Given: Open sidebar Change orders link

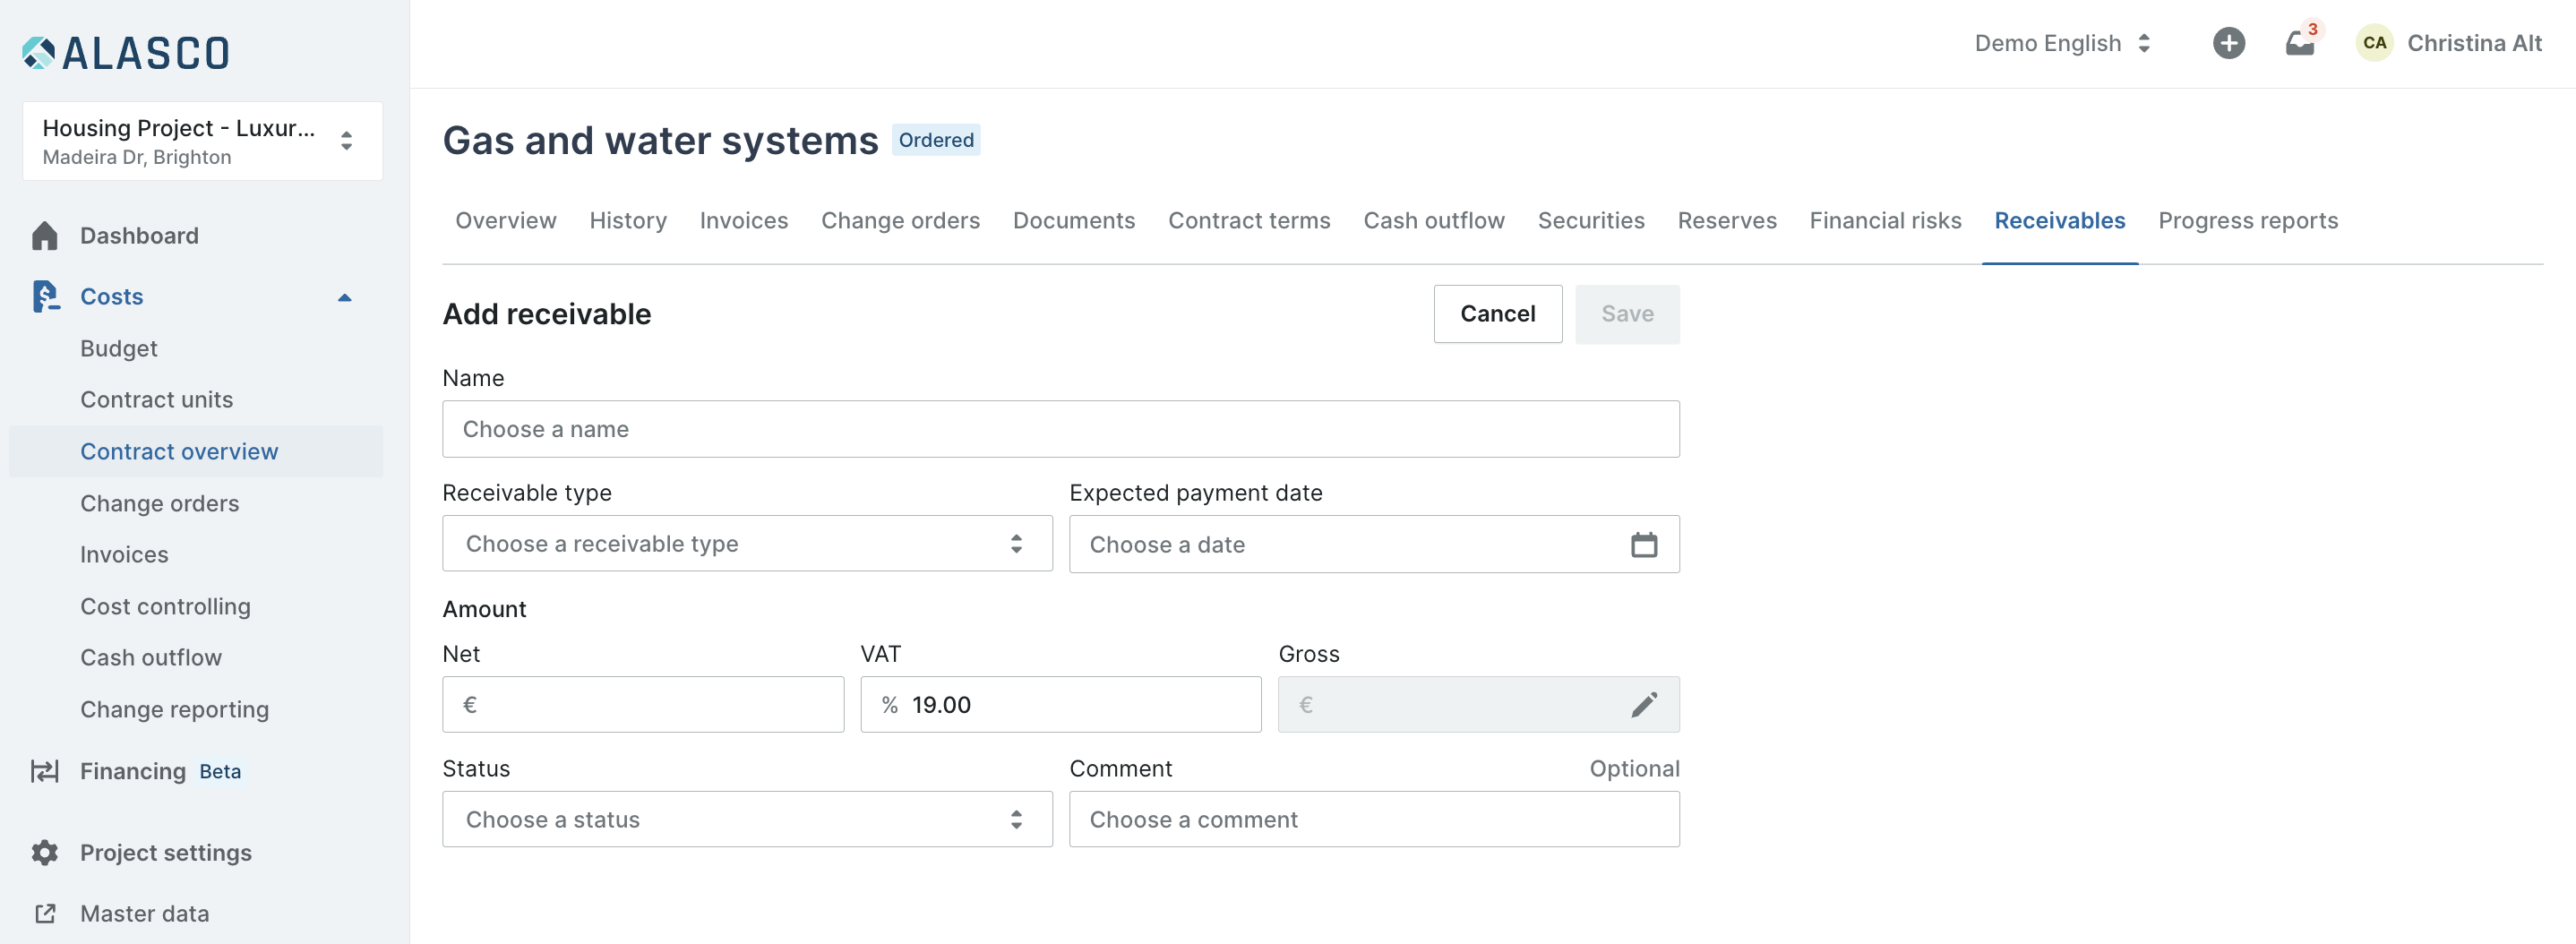Looking at the screenshot, I should pos(160,504).
